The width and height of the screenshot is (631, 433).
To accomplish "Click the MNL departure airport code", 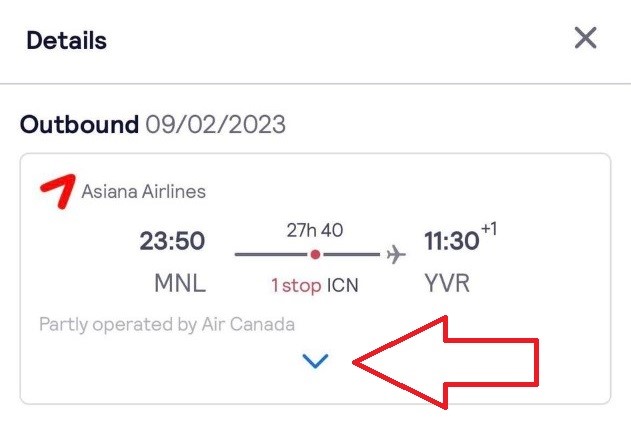I will click(180, 283).
